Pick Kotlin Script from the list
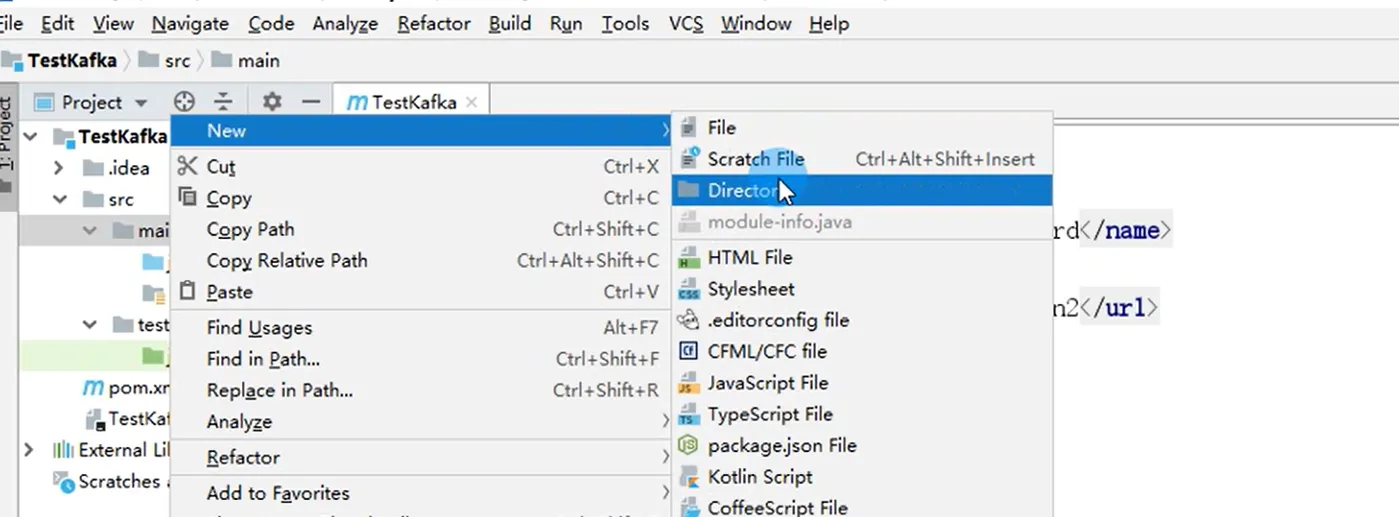The image size is (1400, 517). coord(759,477)
